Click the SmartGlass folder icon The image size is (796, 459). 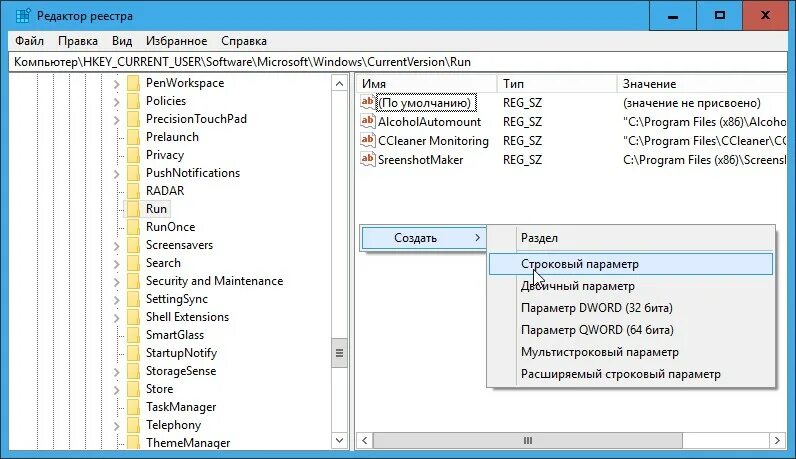tap(134, 335)
